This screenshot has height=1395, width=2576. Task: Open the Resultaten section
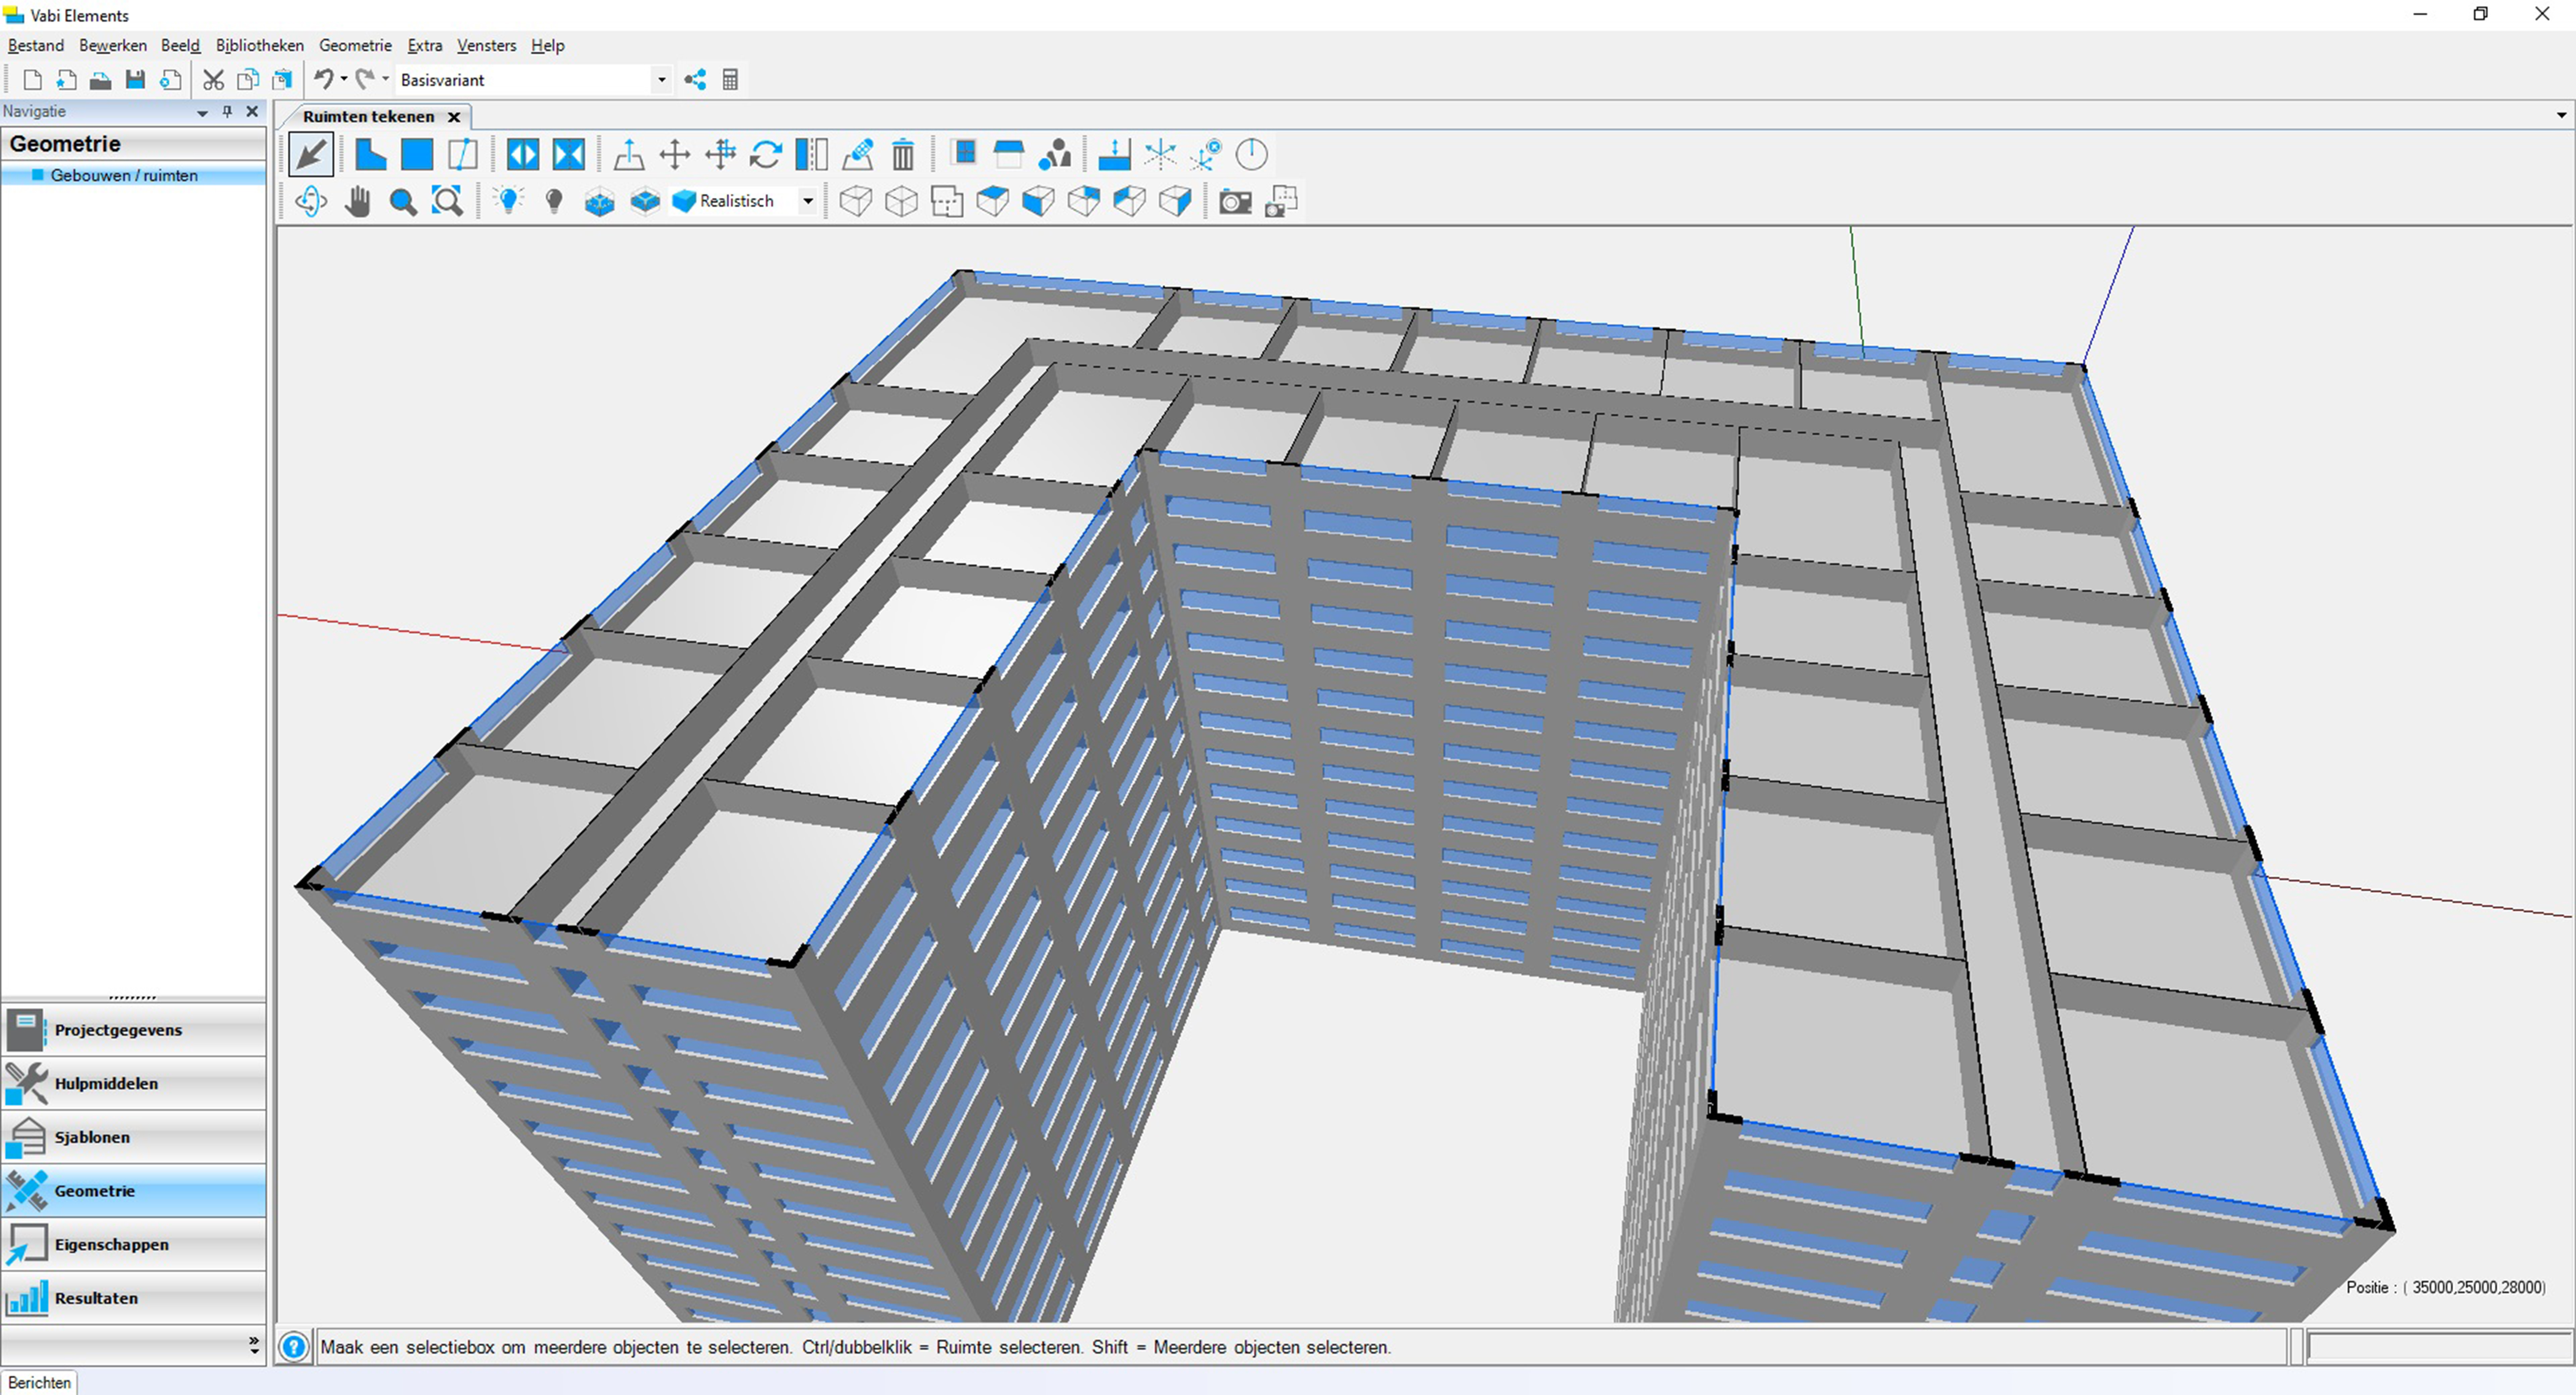point(134,1299)
